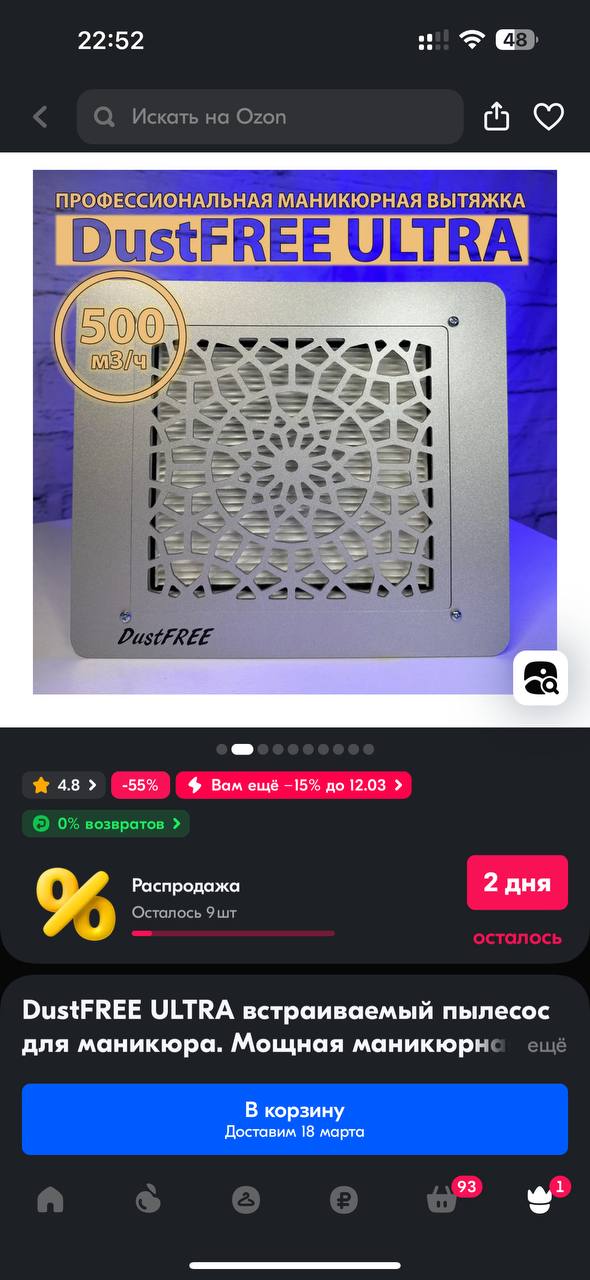Screen dimensions: 590x1280
Task: Tap the sale stock progress bar
Action: (x=233, y=933)
